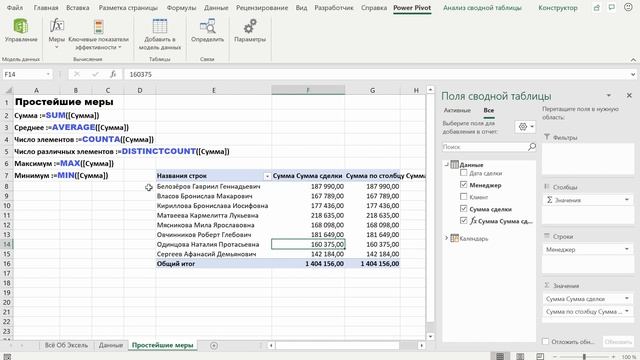Open Названия строк filter dropdown

click(267, 176)
